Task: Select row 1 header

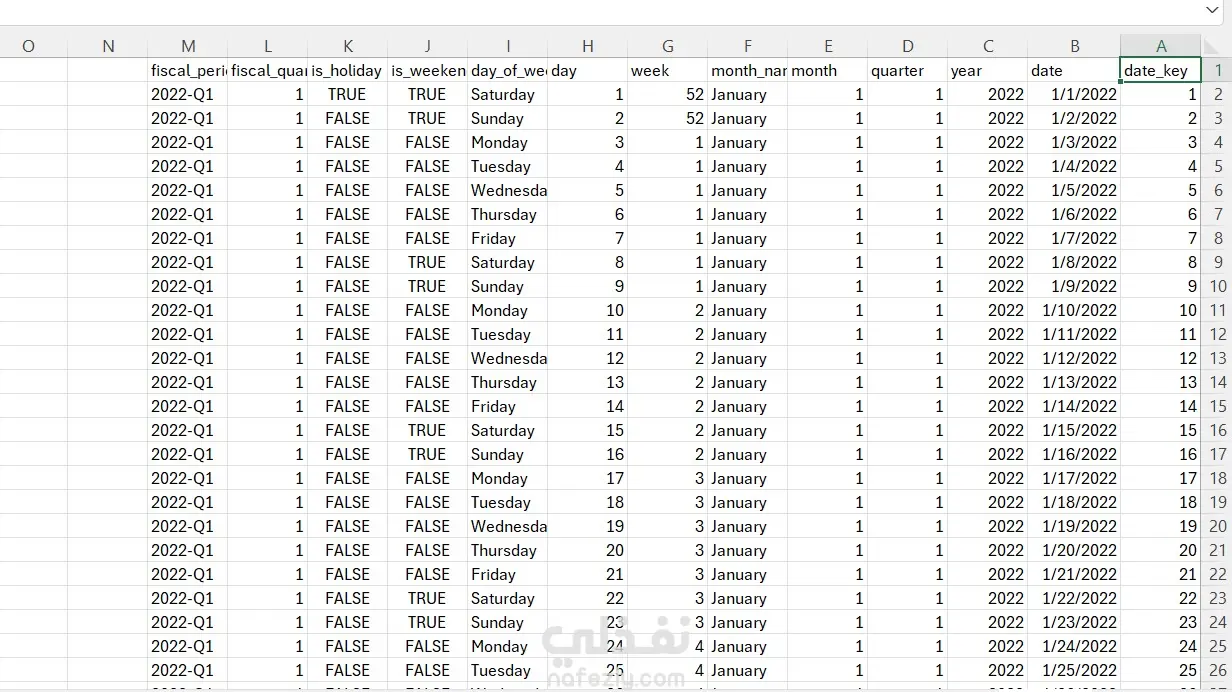Action: [1217, 70]
